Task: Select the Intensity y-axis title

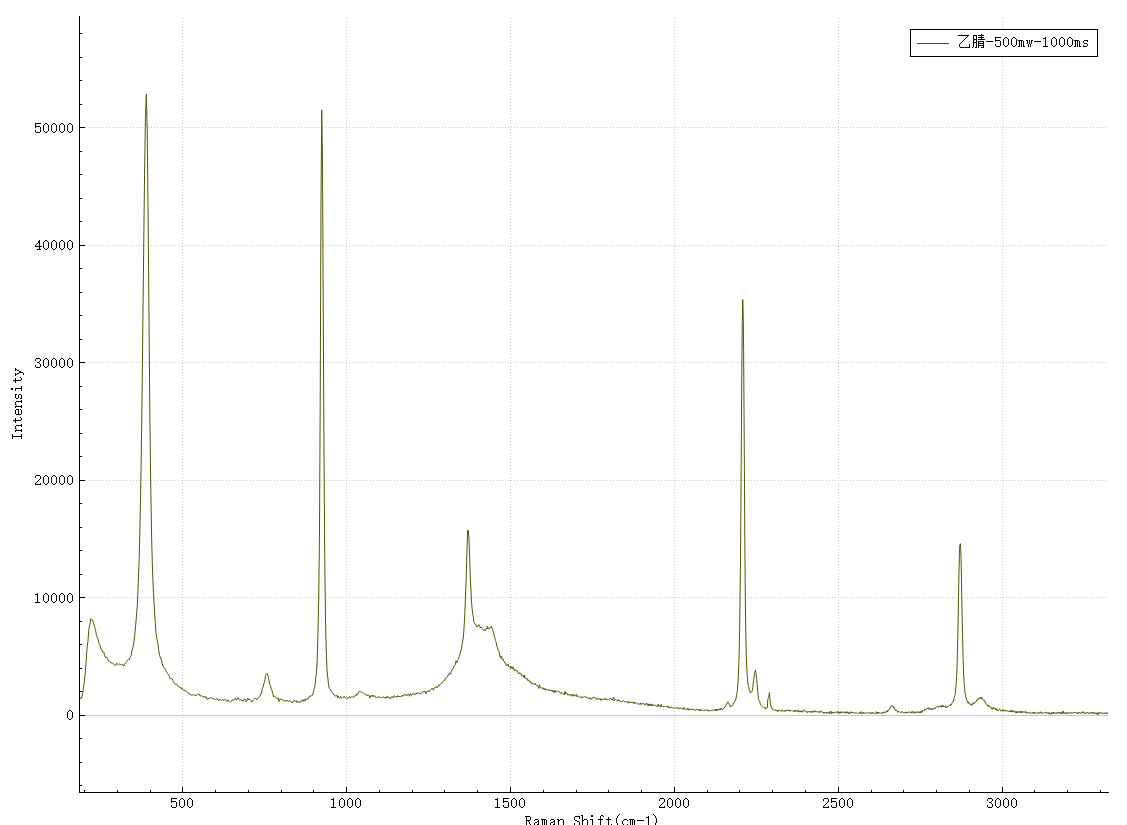Action: click(x=17, y=403)
